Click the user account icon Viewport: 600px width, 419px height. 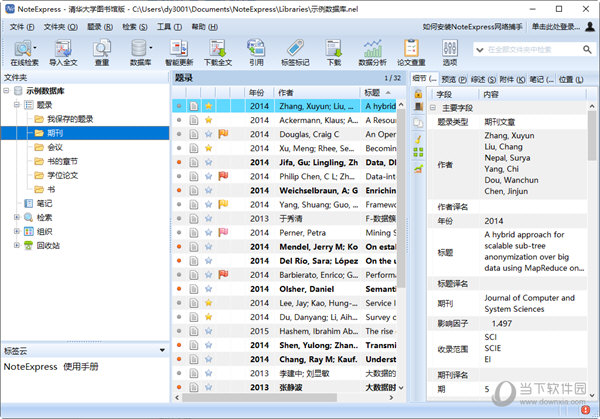[590, 26]
